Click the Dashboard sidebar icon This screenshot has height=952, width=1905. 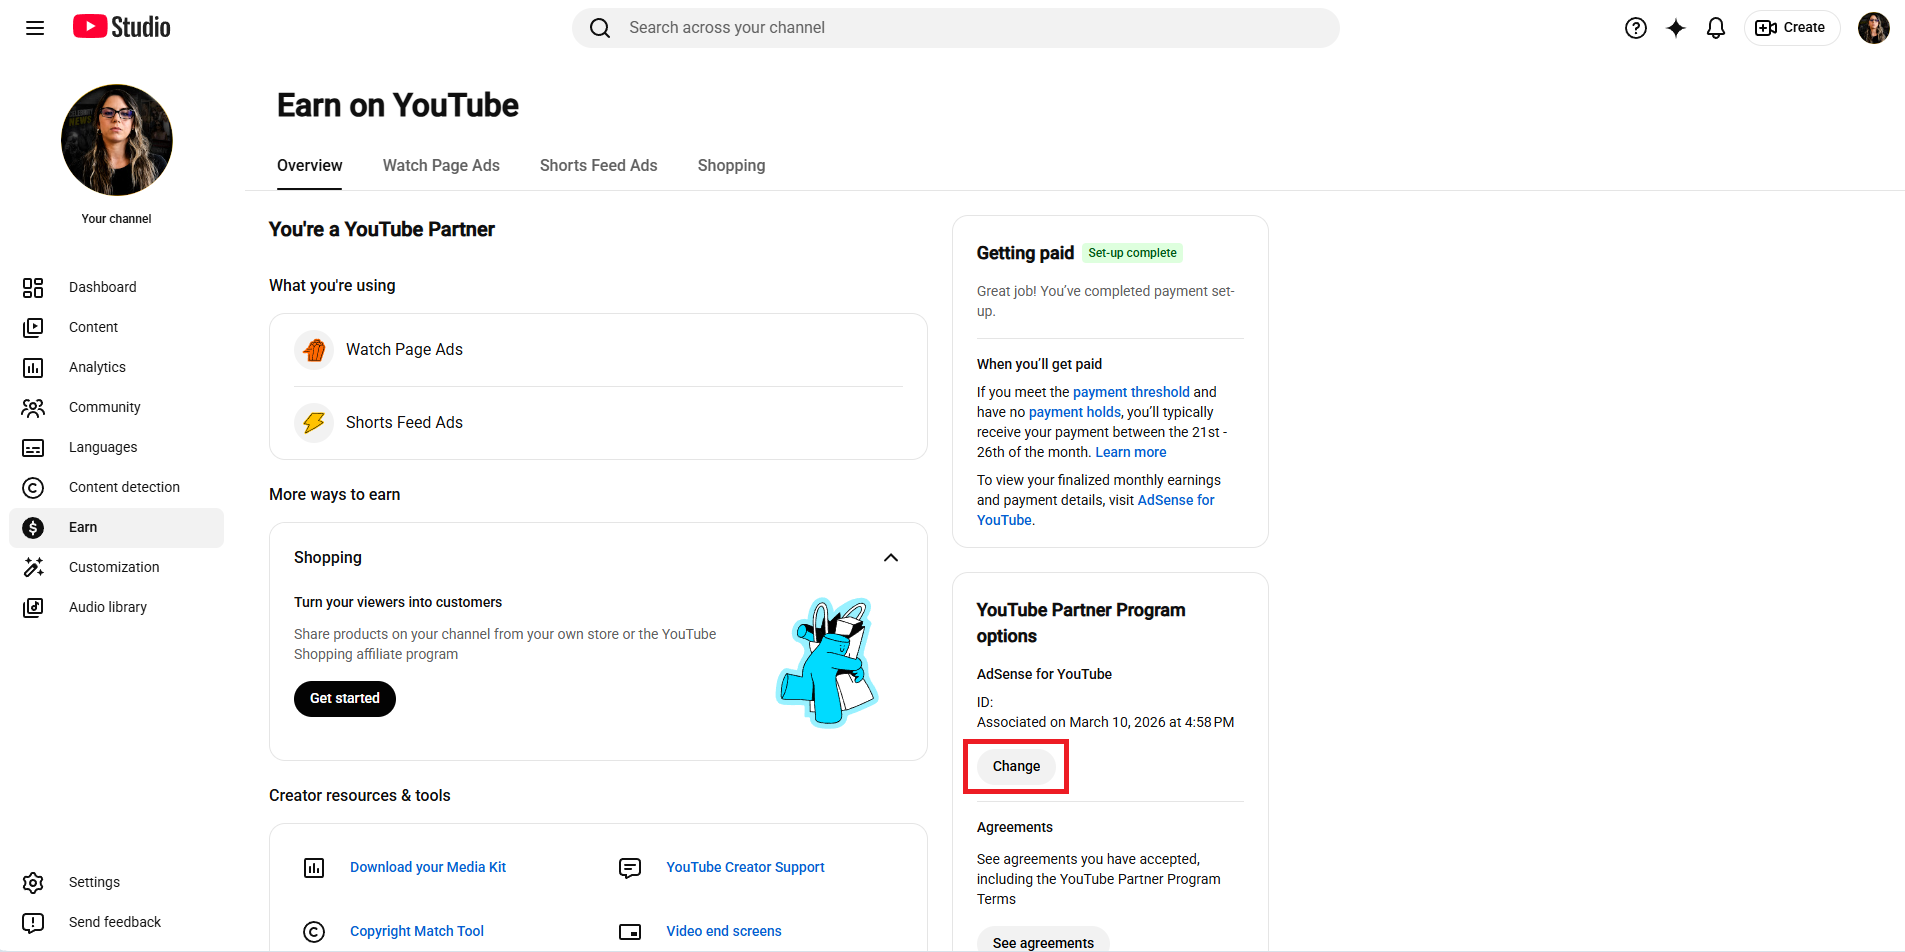(x=33, y=288)
